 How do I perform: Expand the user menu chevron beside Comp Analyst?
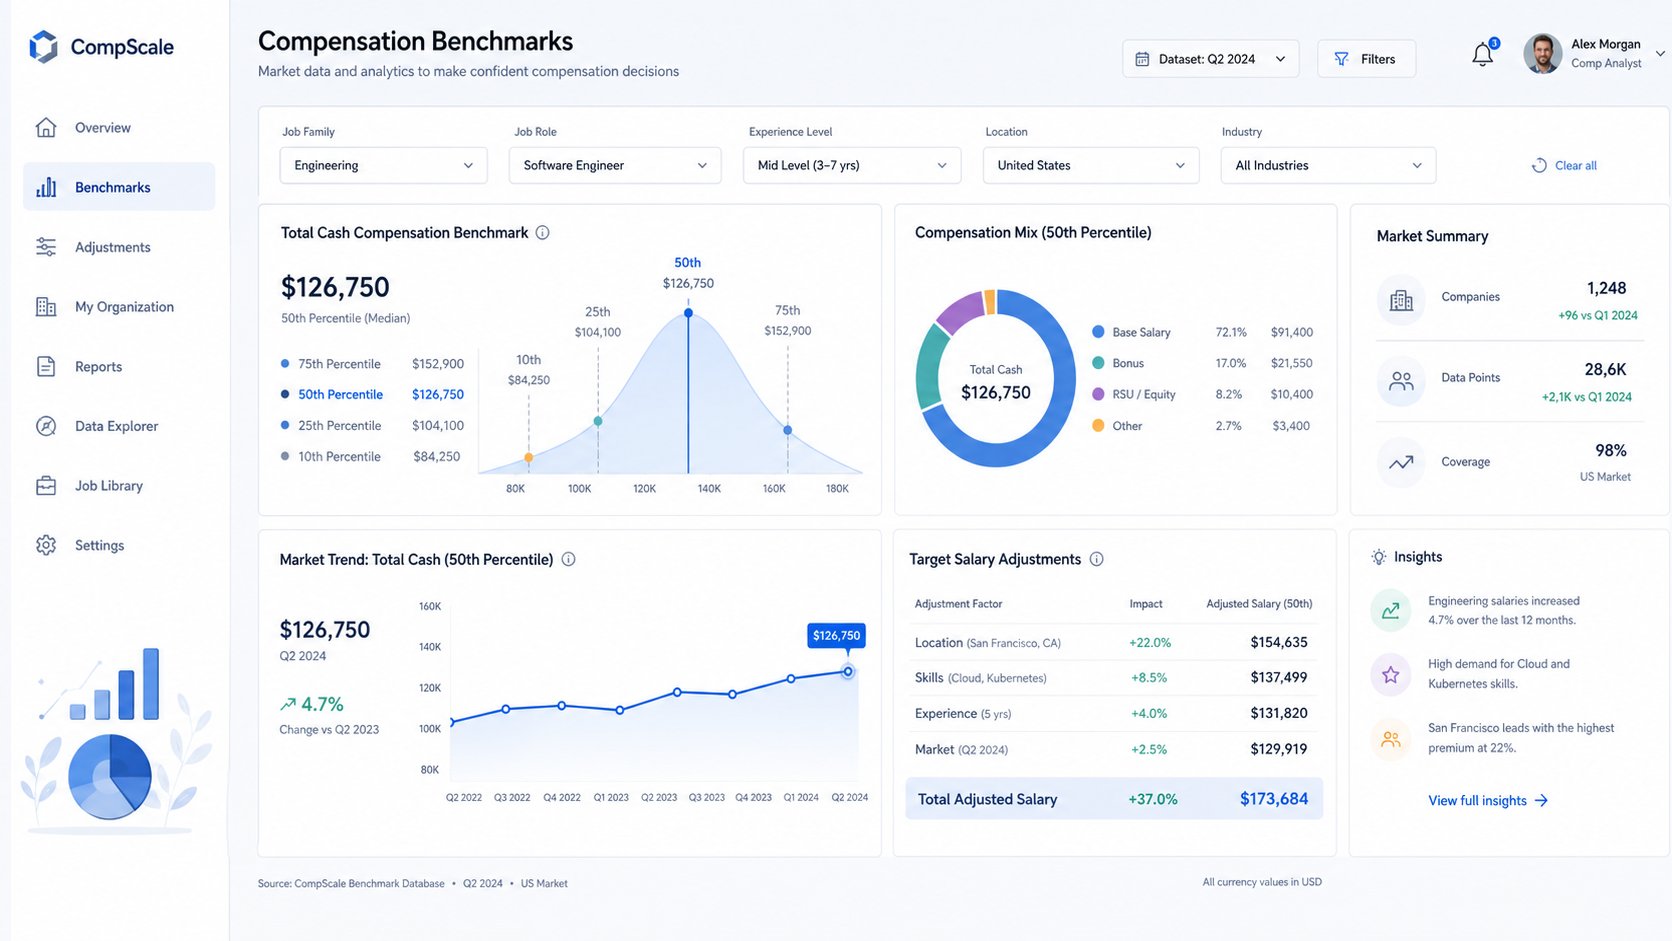1660,54
